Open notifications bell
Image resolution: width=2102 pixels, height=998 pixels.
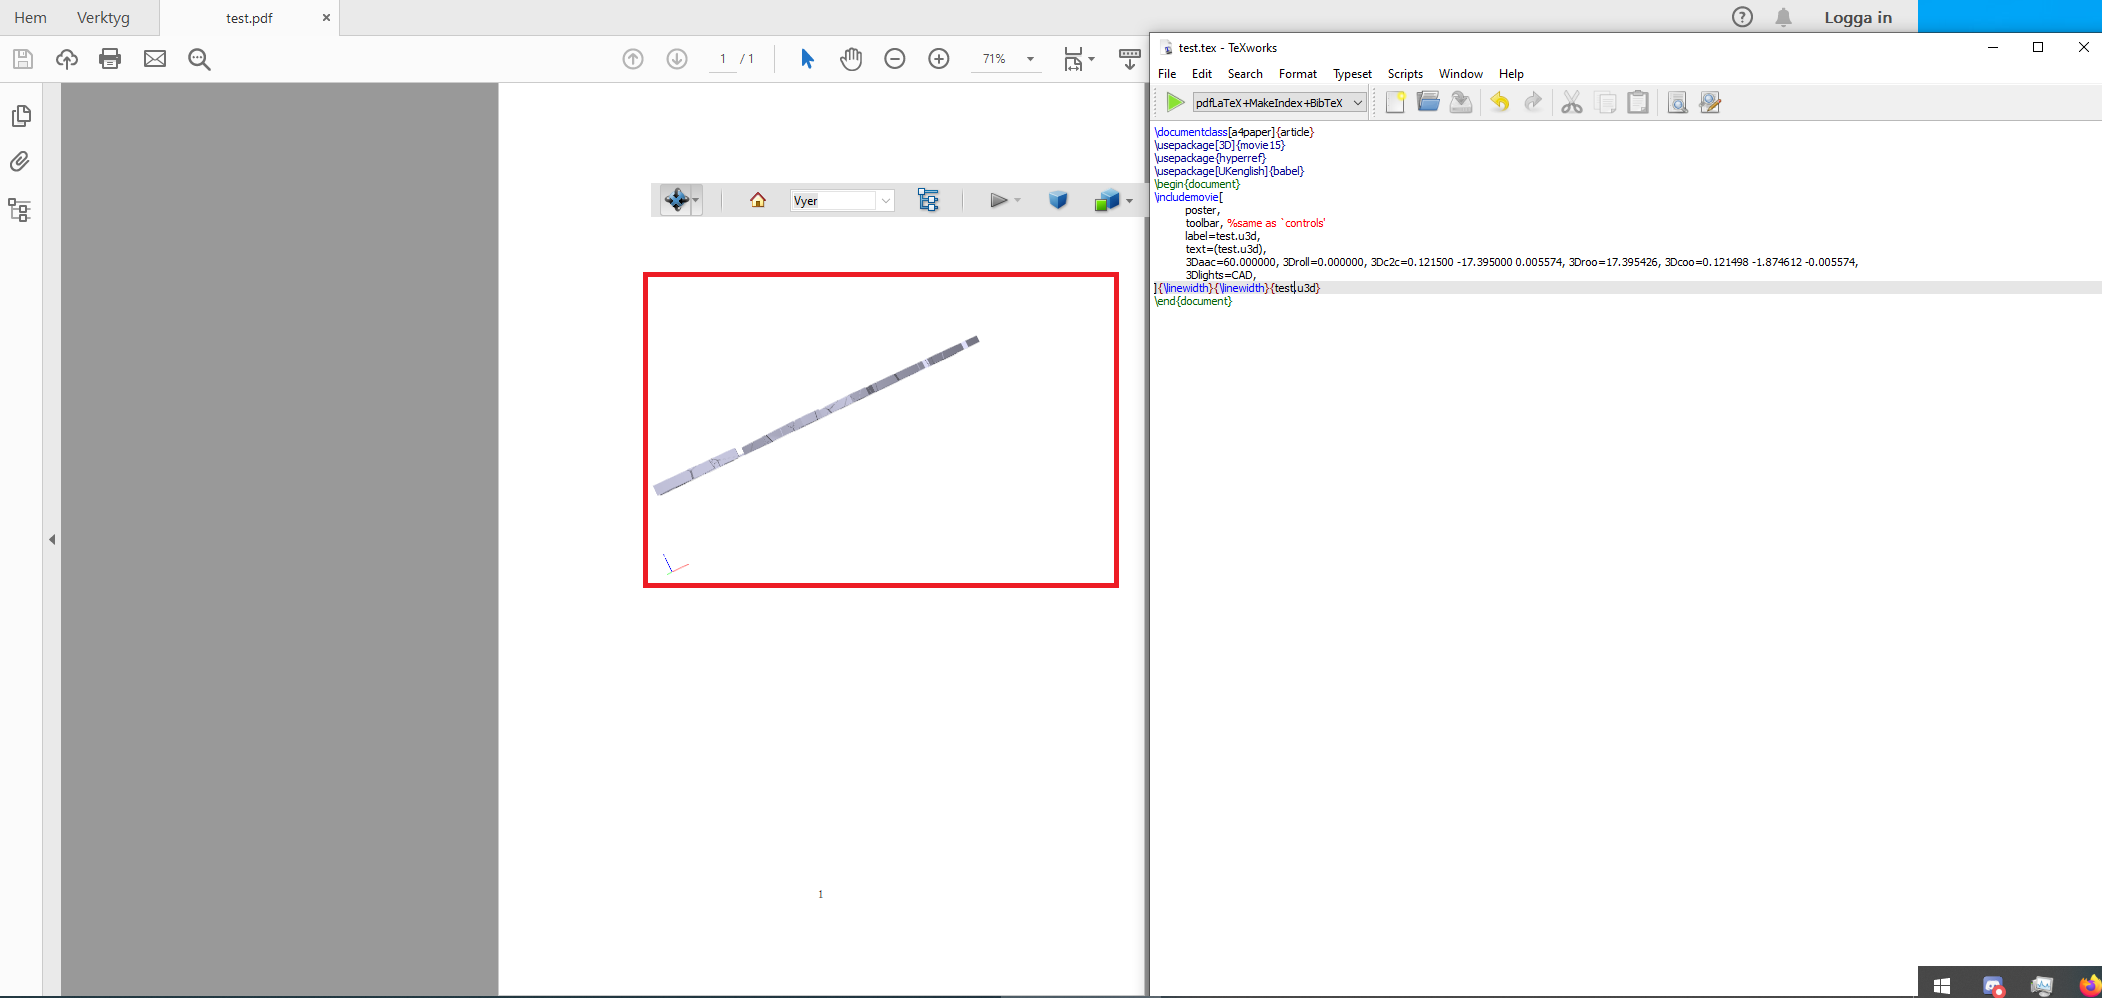[x=1783, y=17]
